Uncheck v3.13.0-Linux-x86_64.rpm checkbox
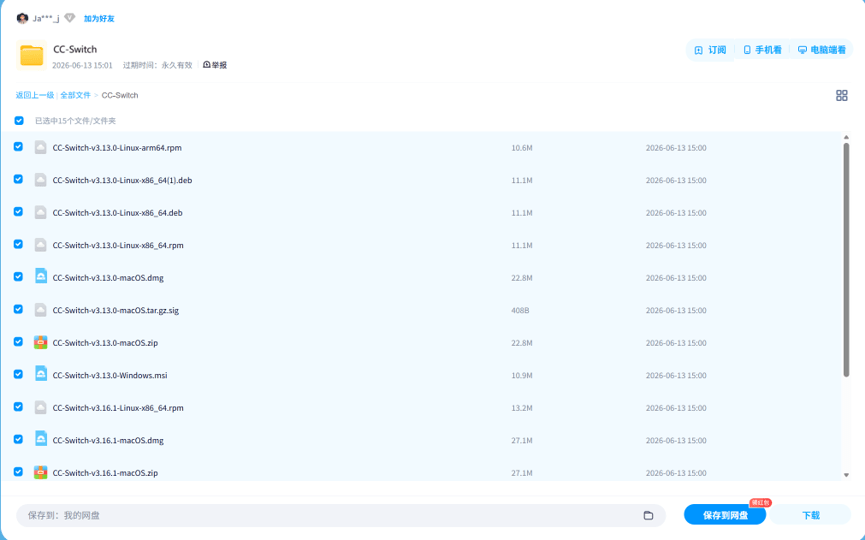This screenshot has width=865, height=540. 18,244
